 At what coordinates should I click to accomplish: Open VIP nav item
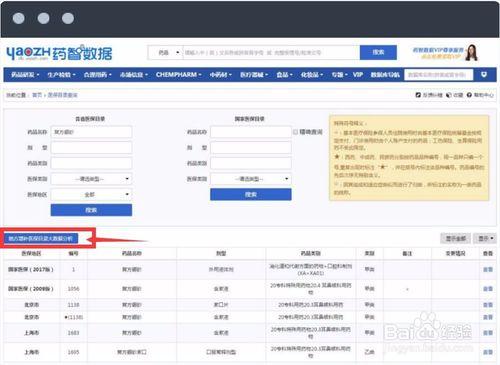click(358, 75)
